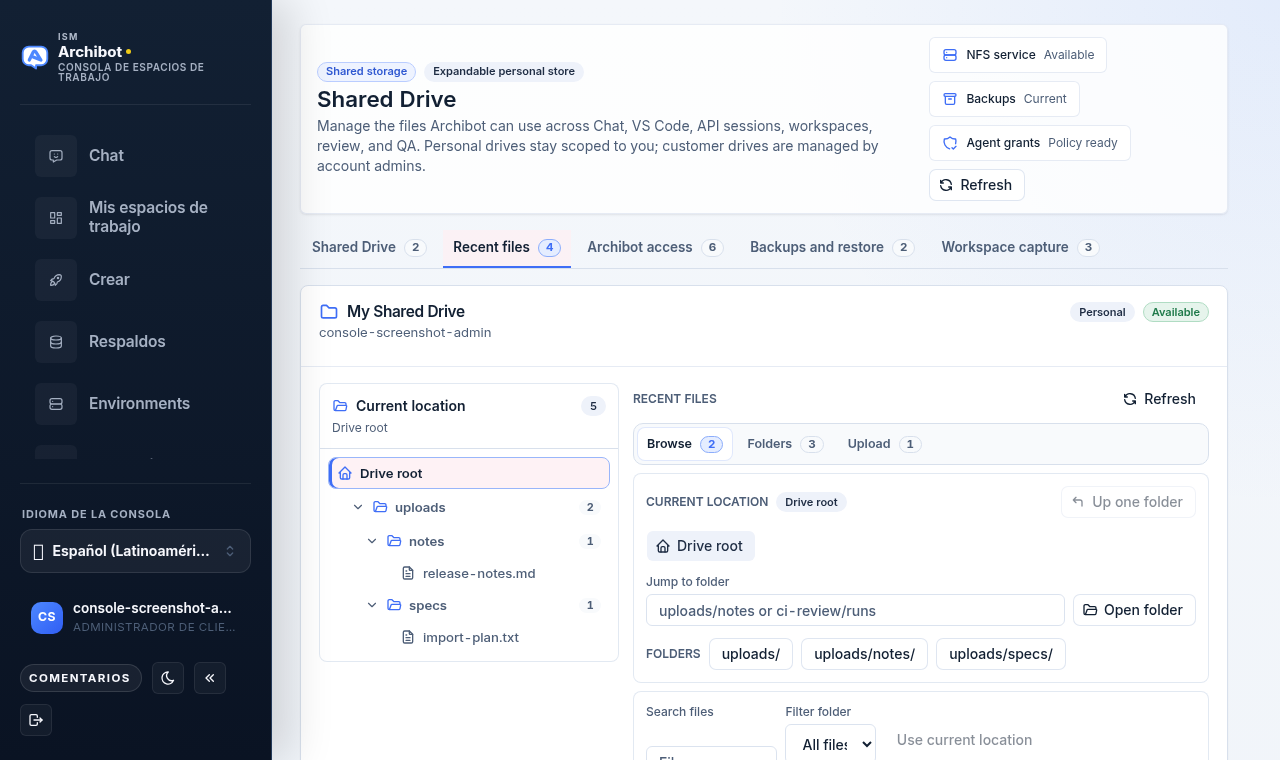1280x760 pixels.
Task: Click the CS user avatar
Action: [x=47, y=618]
